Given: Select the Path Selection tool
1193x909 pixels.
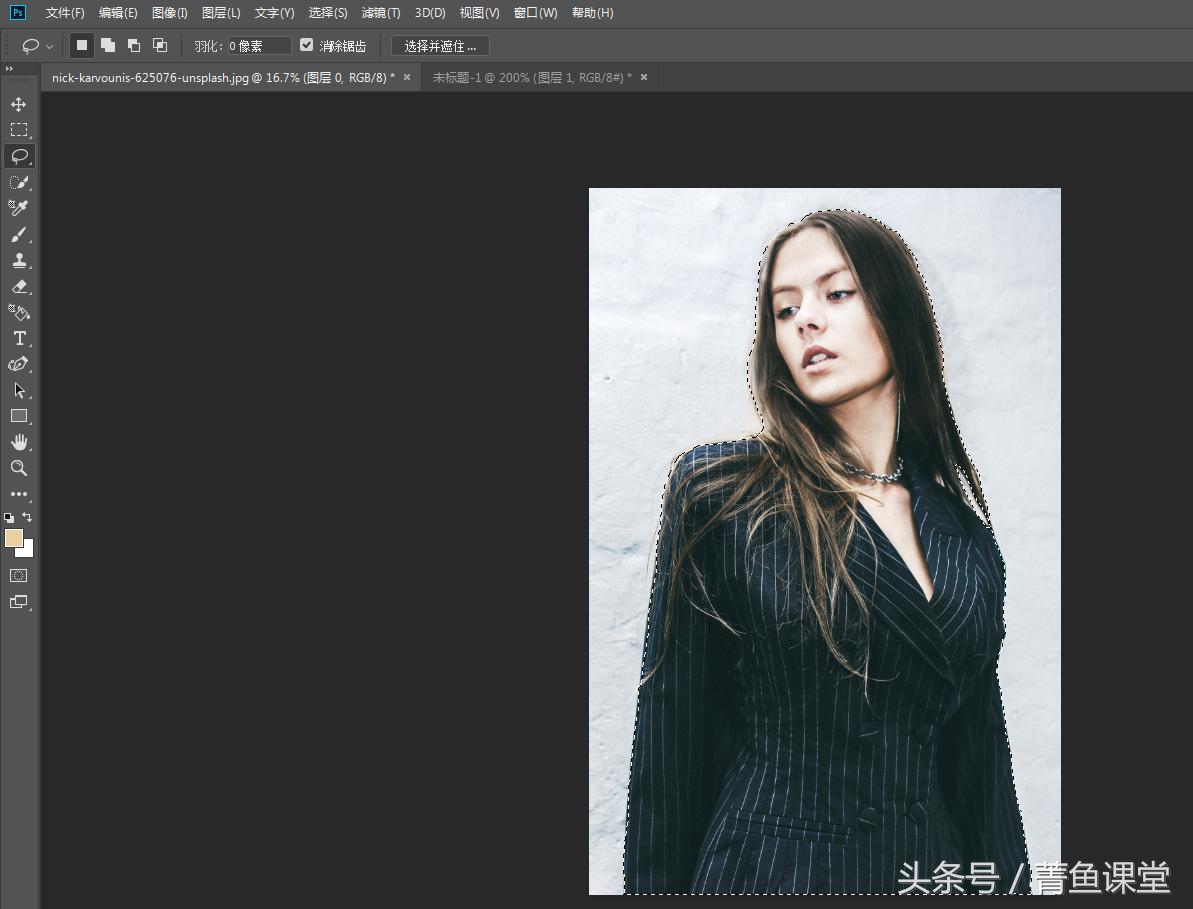Looking at the screenshot, I should pyautogui.click(x=19, y=390).
